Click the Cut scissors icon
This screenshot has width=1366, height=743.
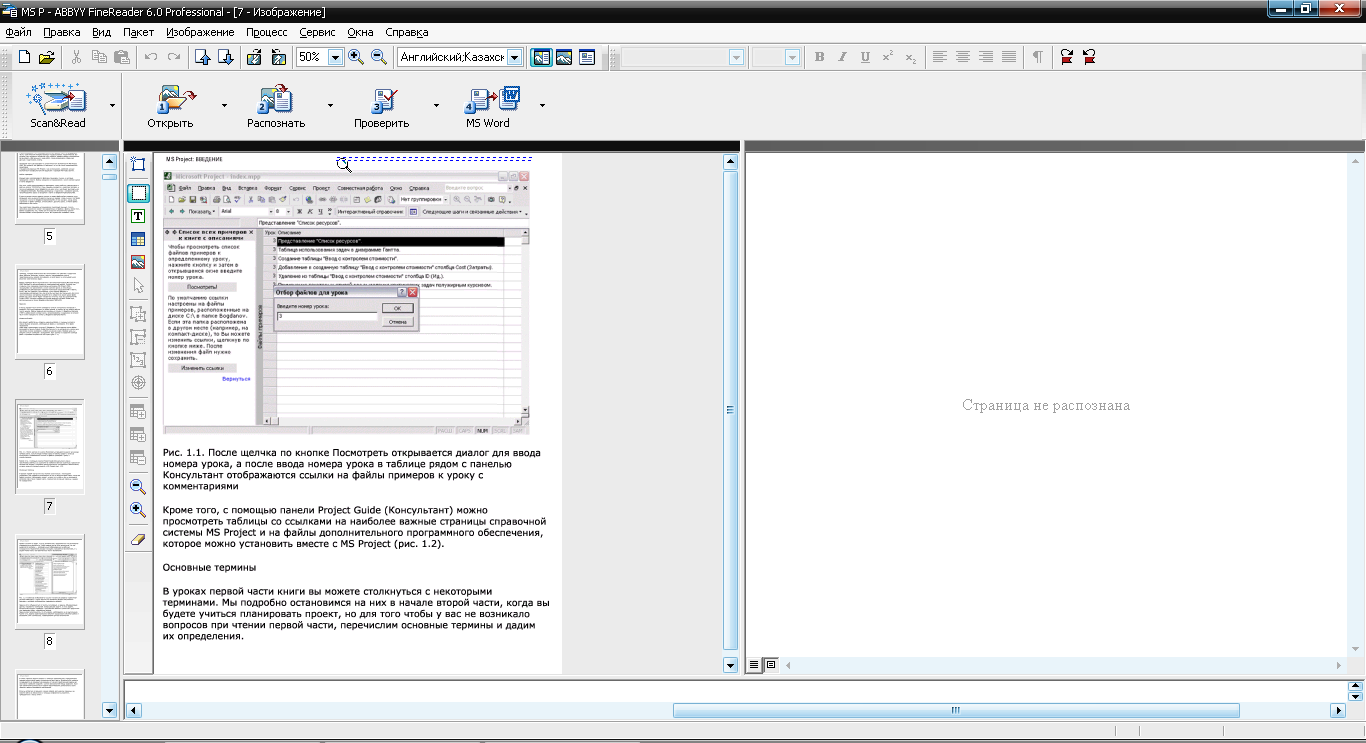pyautogui.click(x=77, y=57)
